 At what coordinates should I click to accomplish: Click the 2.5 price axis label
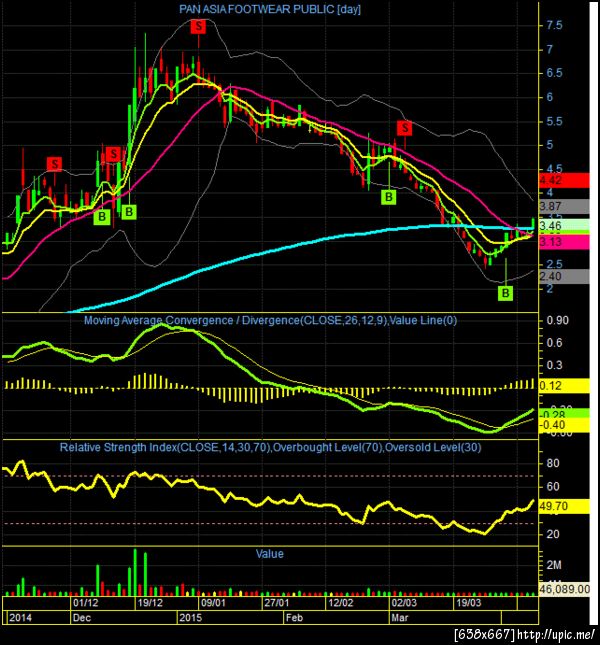pyautogui.click(x=554, y=264)
